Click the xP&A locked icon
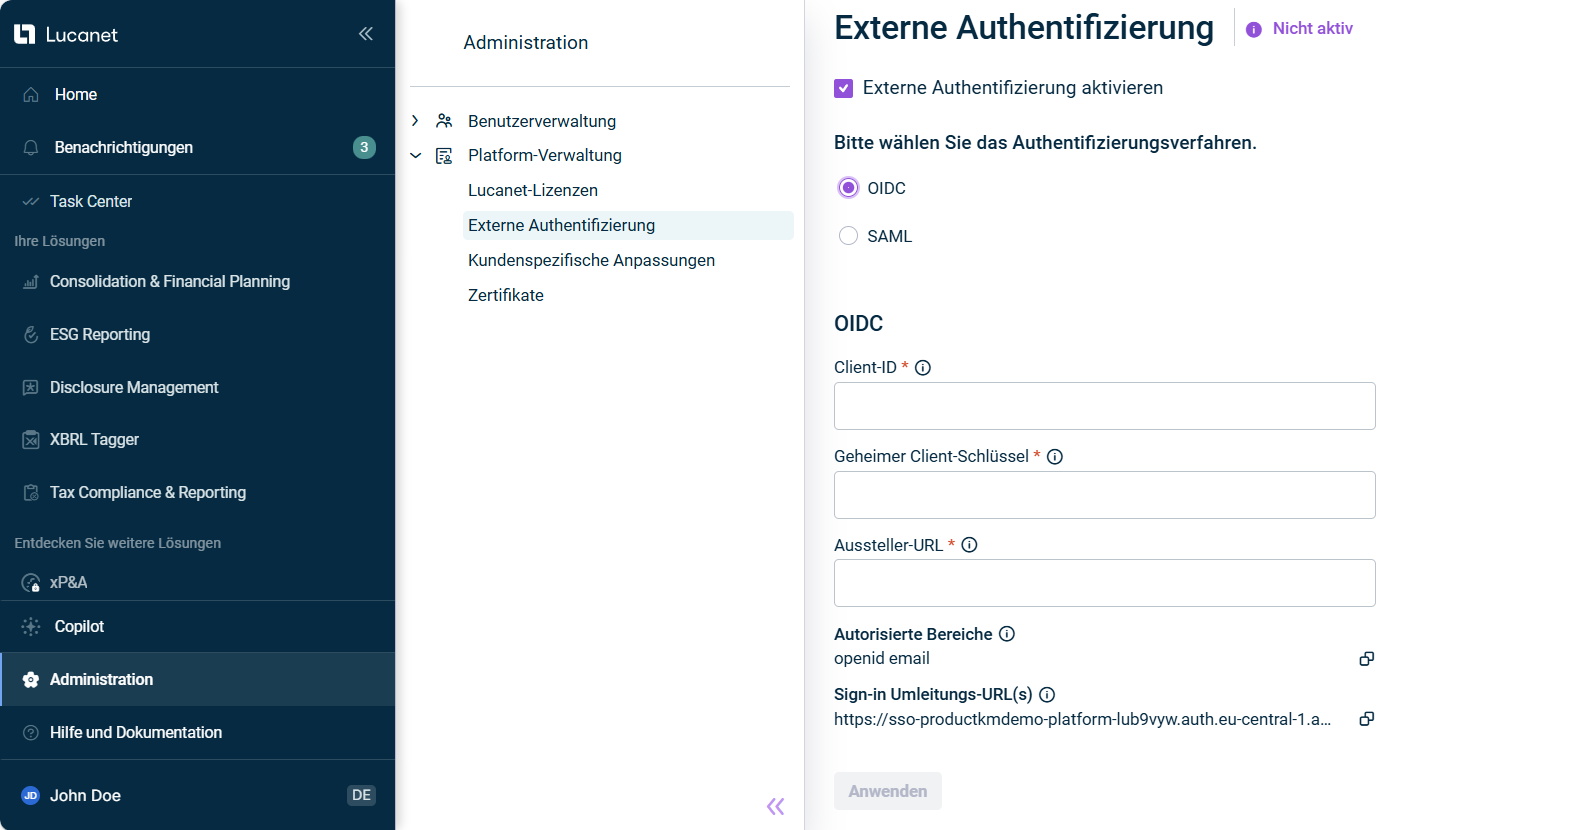This screenshot has height=830, width=1573. click(x=31, y=583)
